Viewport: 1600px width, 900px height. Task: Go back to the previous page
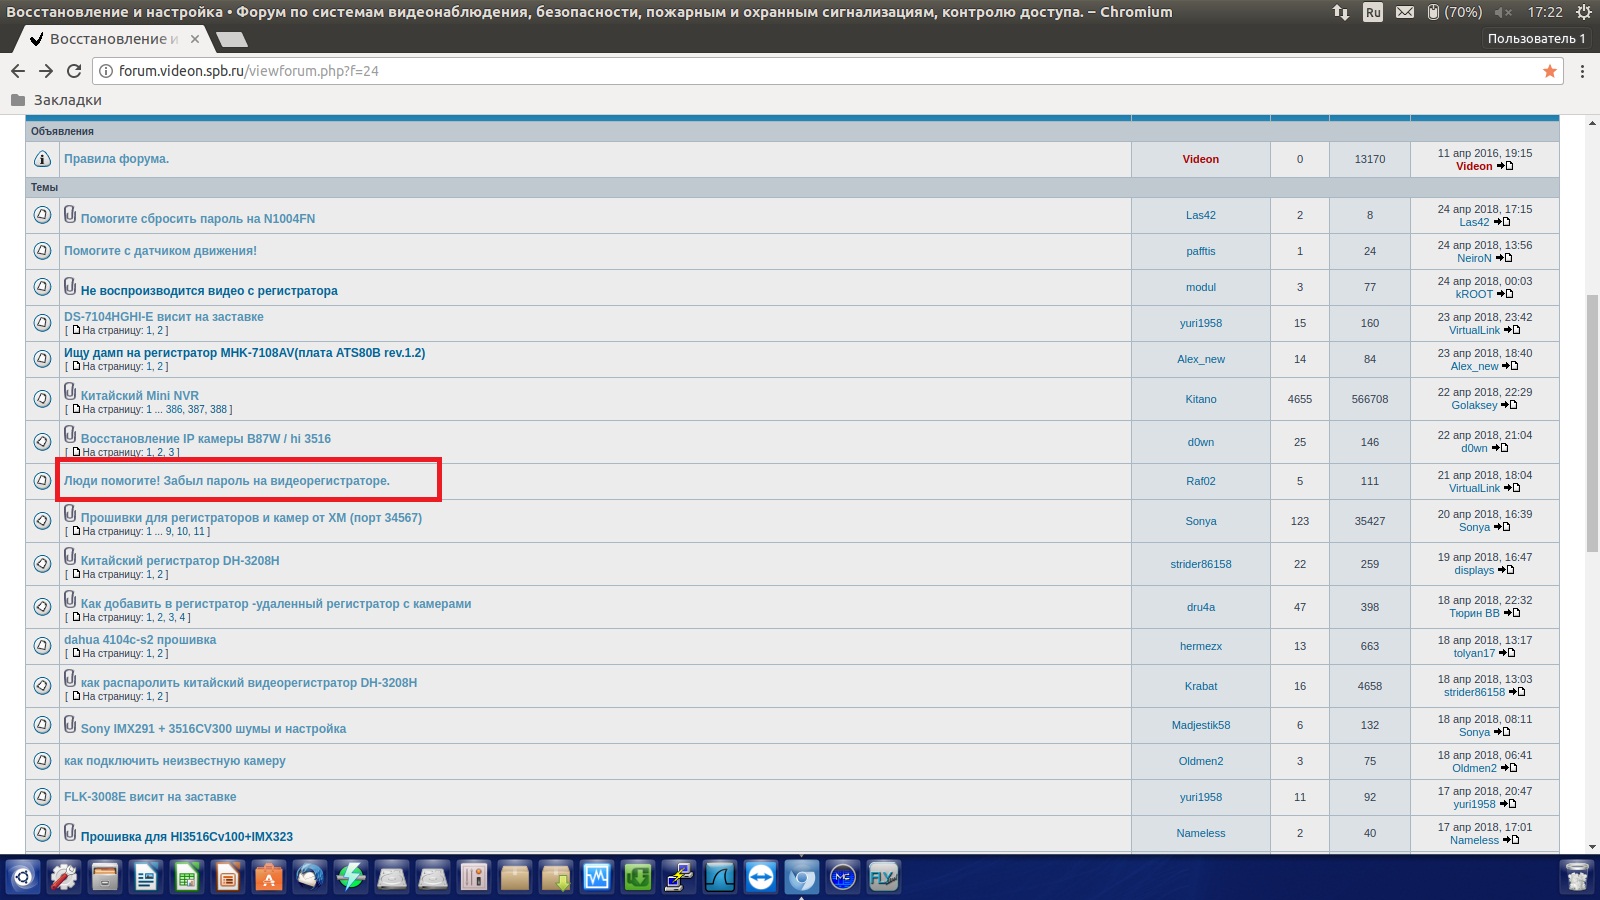[18, 71]
